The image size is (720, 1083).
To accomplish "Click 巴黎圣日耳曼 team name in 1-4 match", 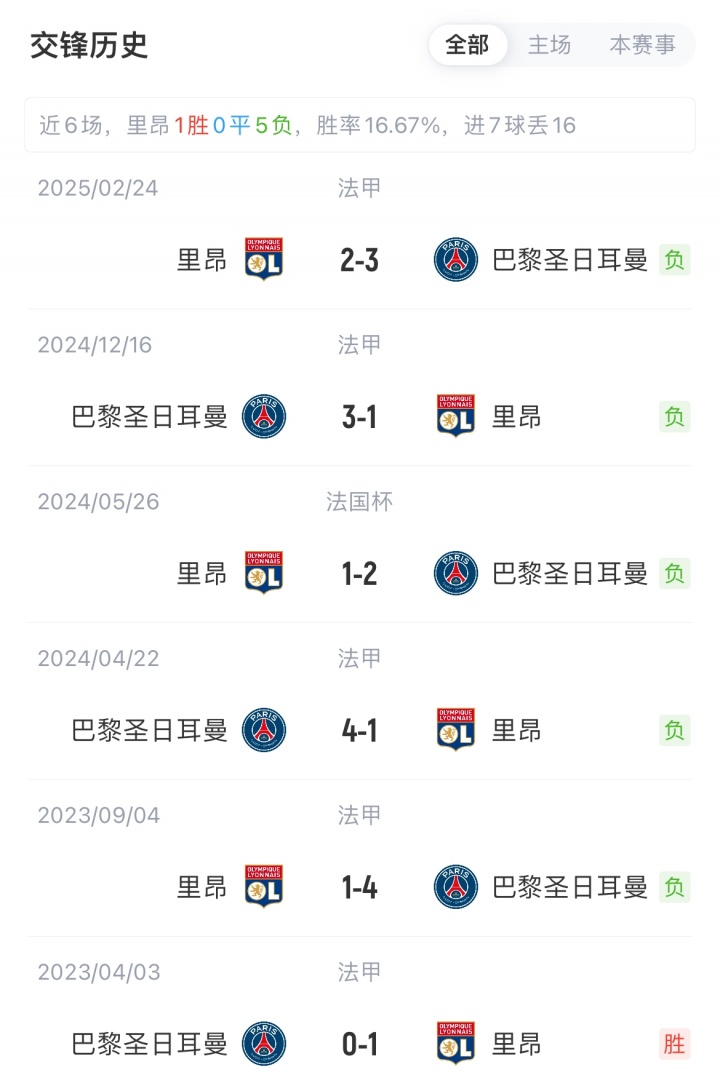I will [570, 887].
